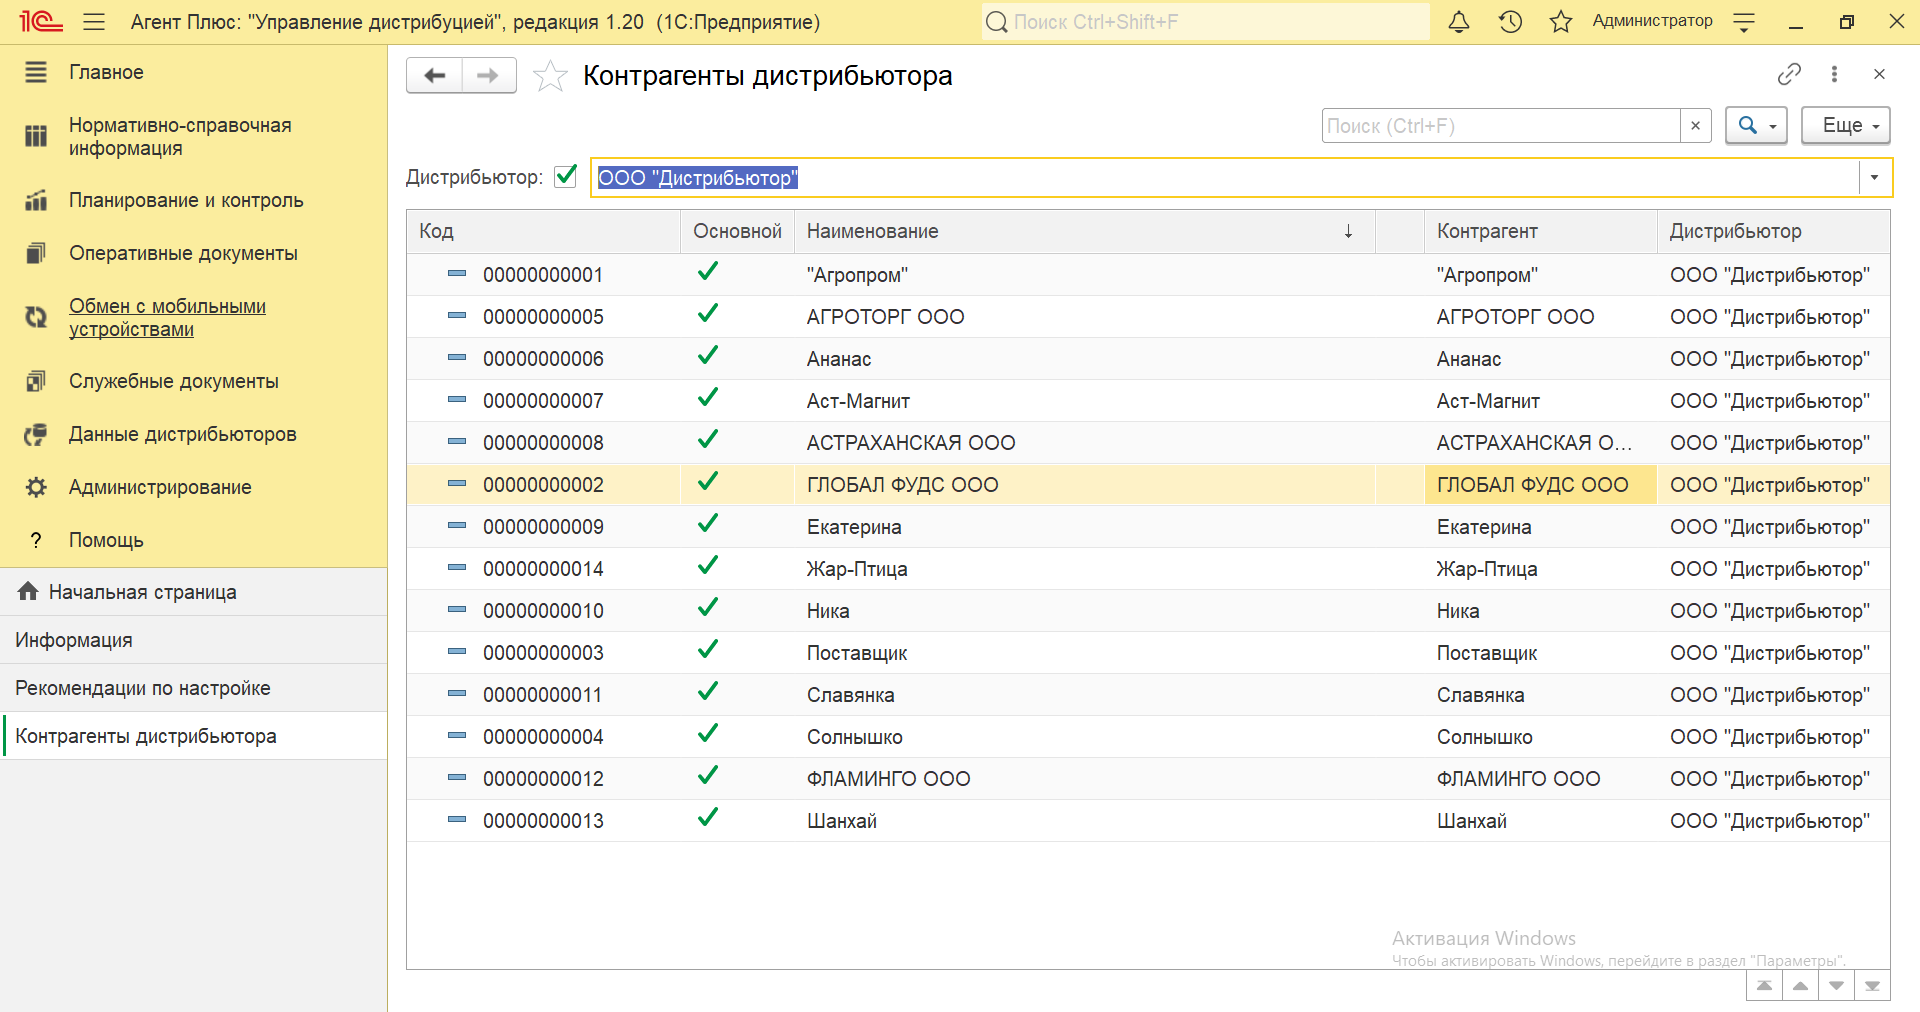Jump to last record scroll button
The height and width of the screenshot is (1012, 1920).
click(1872, 986)
